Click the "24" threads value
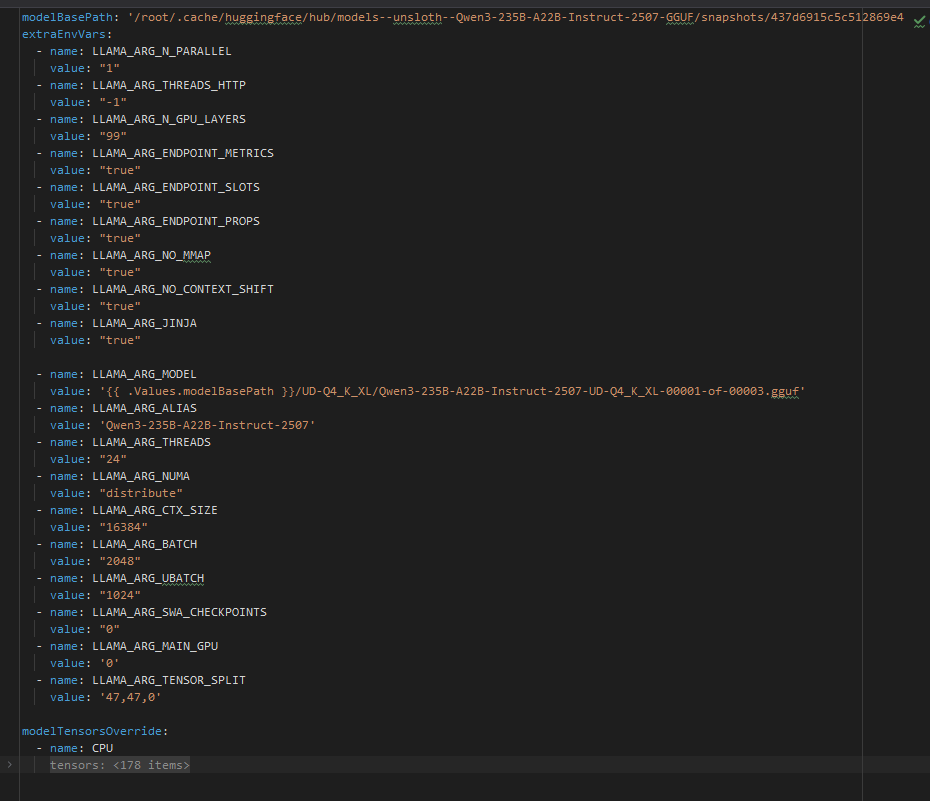Screen dimensions: 930x801 113,459
